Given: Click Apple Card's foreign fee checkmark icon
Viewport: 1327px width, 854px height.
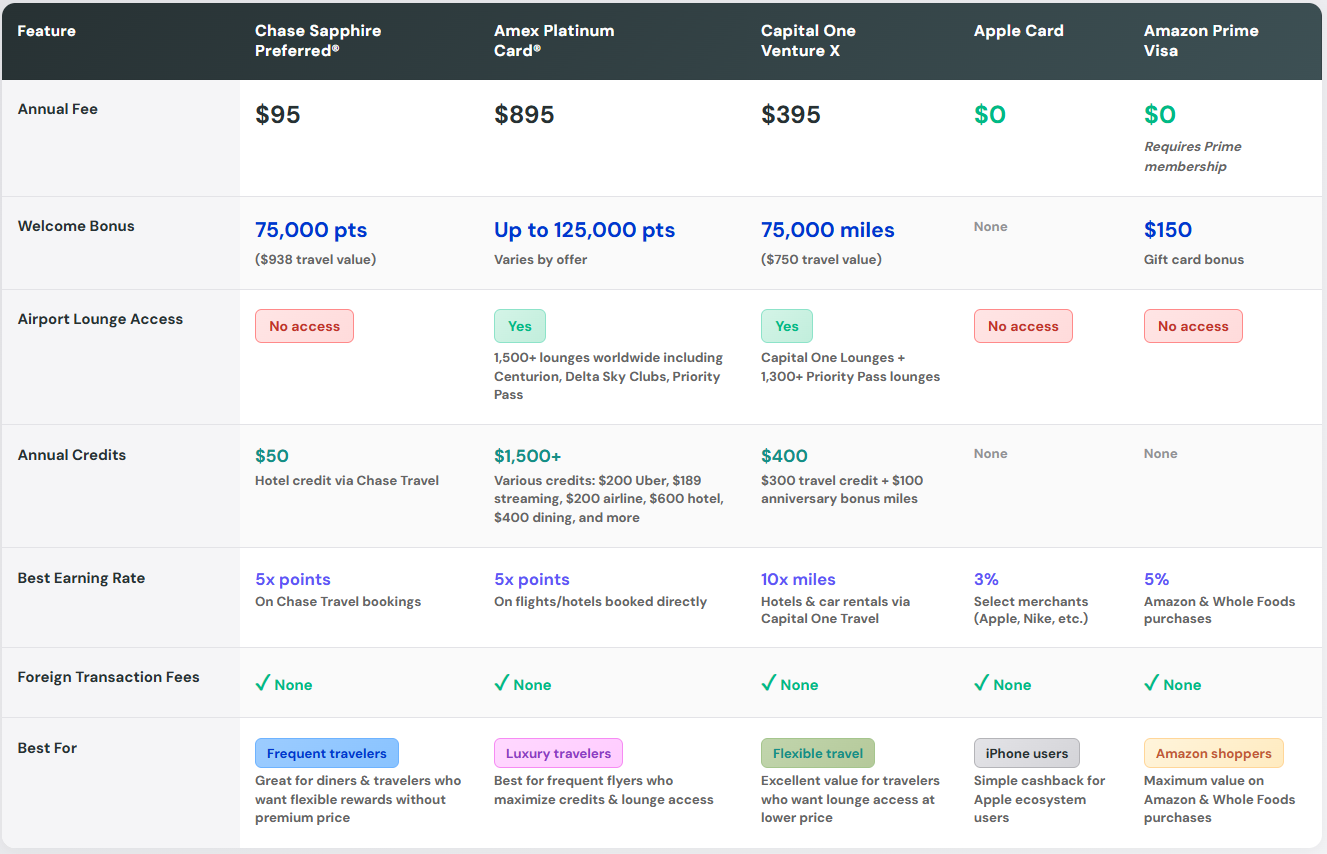Looking at the screenshot, I should pos(981,683).
